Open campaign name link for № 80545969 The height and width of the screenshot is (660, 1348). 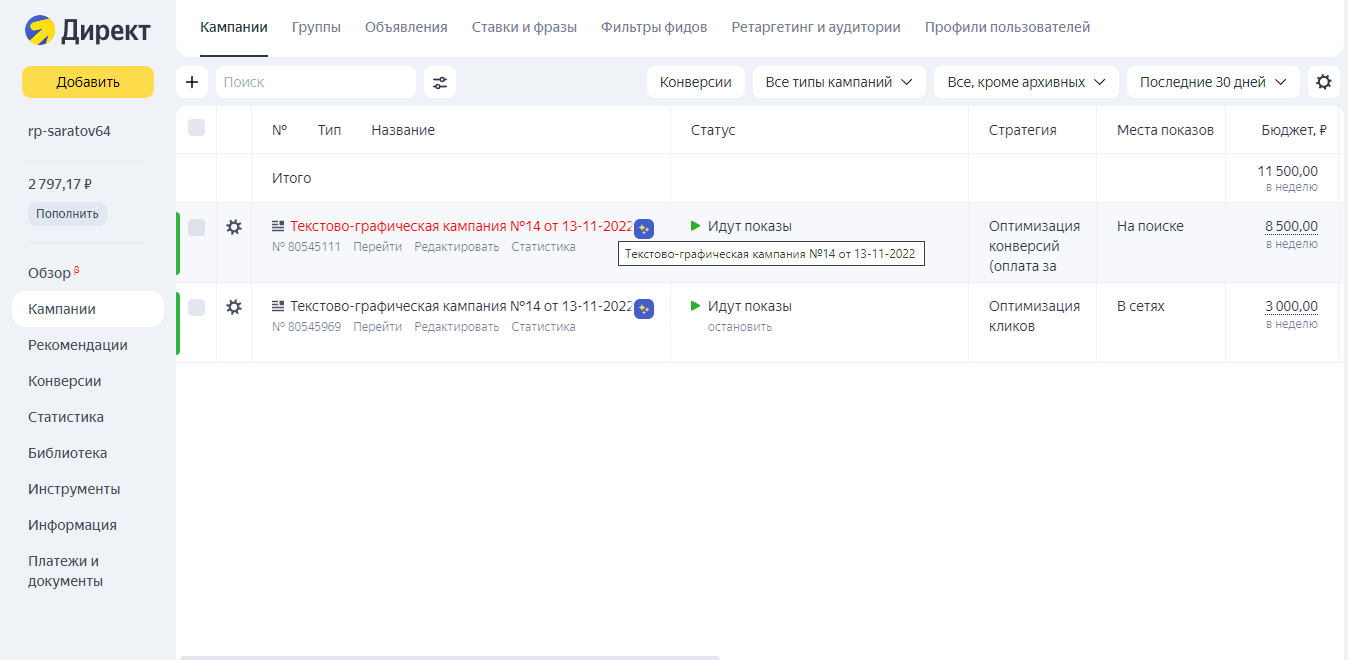pyautogui.click(x=461, y=306)
